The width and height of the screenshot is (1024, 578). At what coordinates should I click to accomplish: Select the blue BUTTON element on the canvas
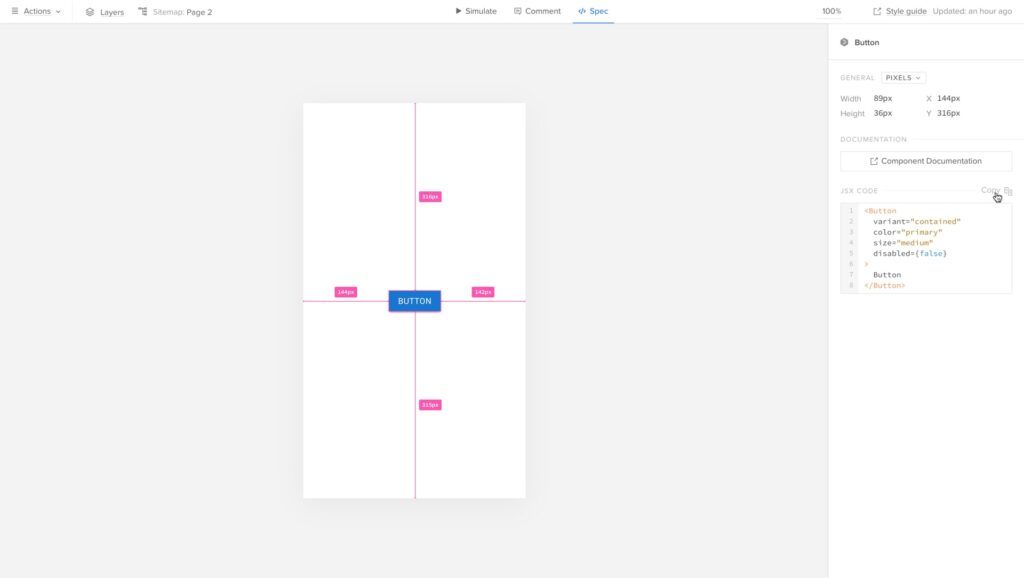413,300
